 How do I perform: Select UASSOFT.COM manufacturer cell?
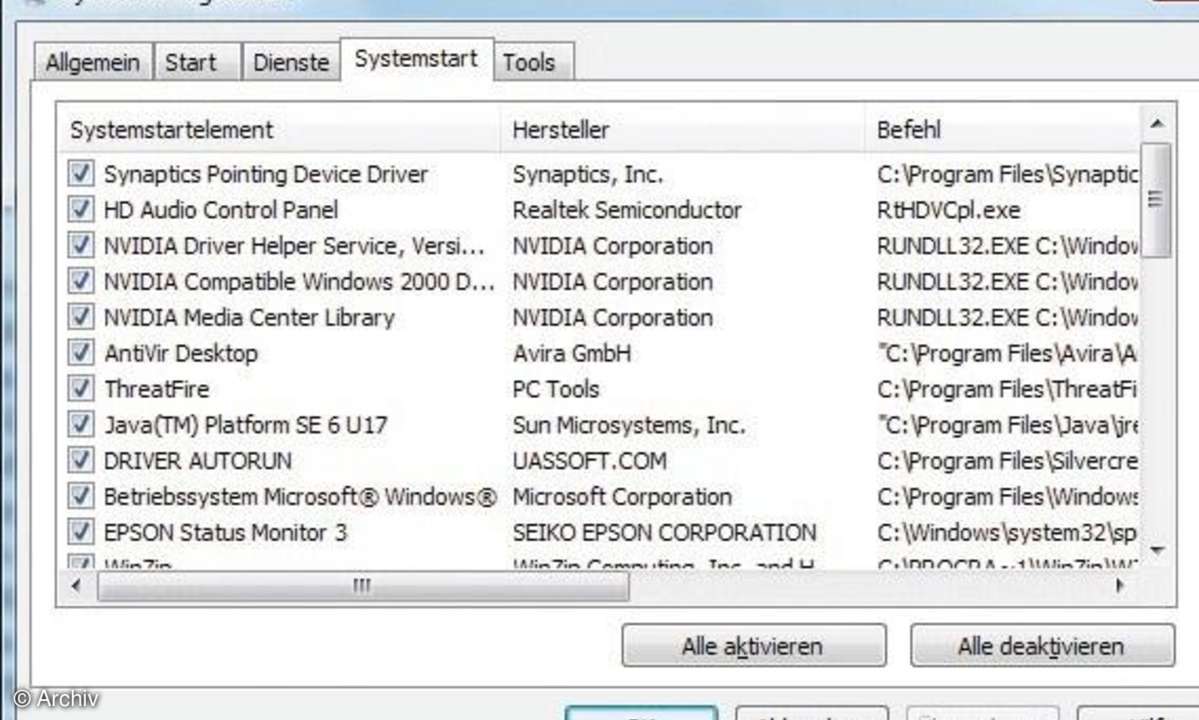[x=590, y=462]
